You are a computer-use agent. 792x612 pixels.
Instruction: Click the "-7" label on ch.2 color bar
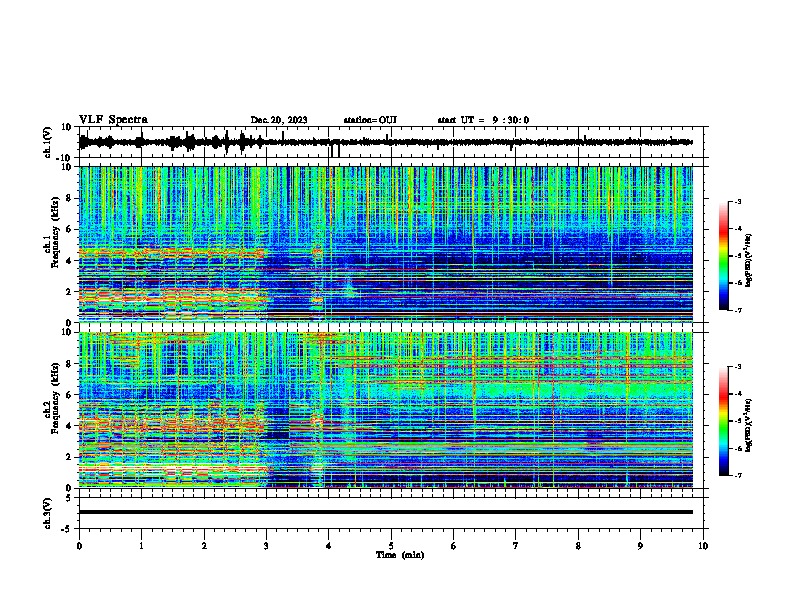click(x=738, y=476)
